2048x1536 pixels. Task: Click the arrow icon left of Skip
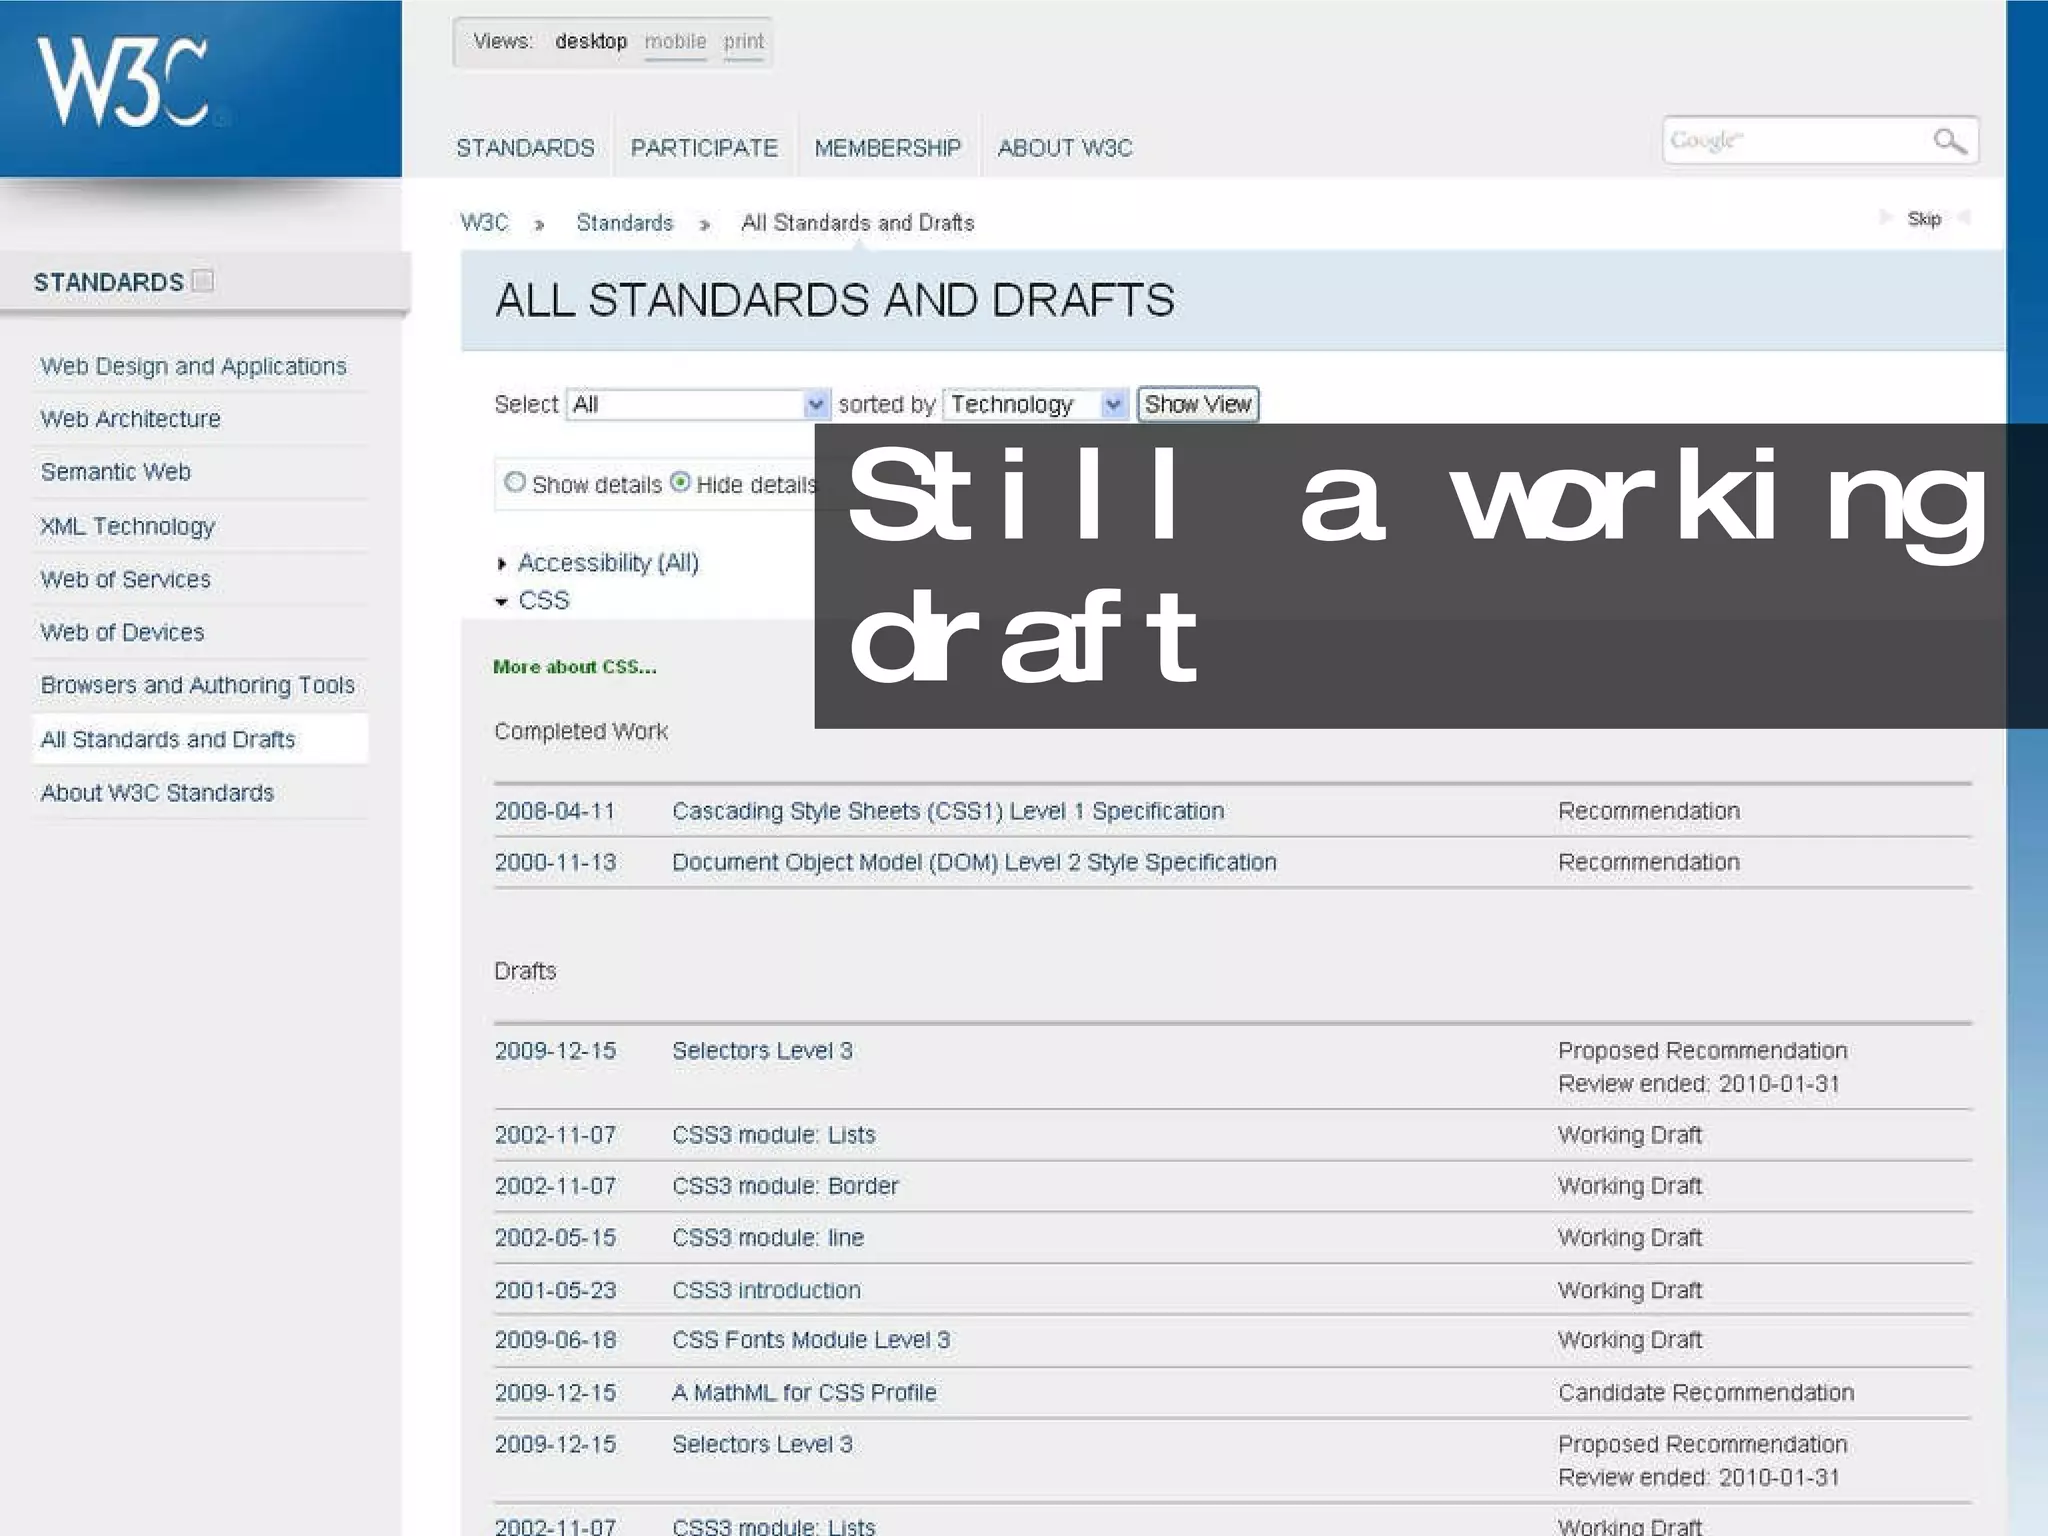click(x=1885, y=218)
